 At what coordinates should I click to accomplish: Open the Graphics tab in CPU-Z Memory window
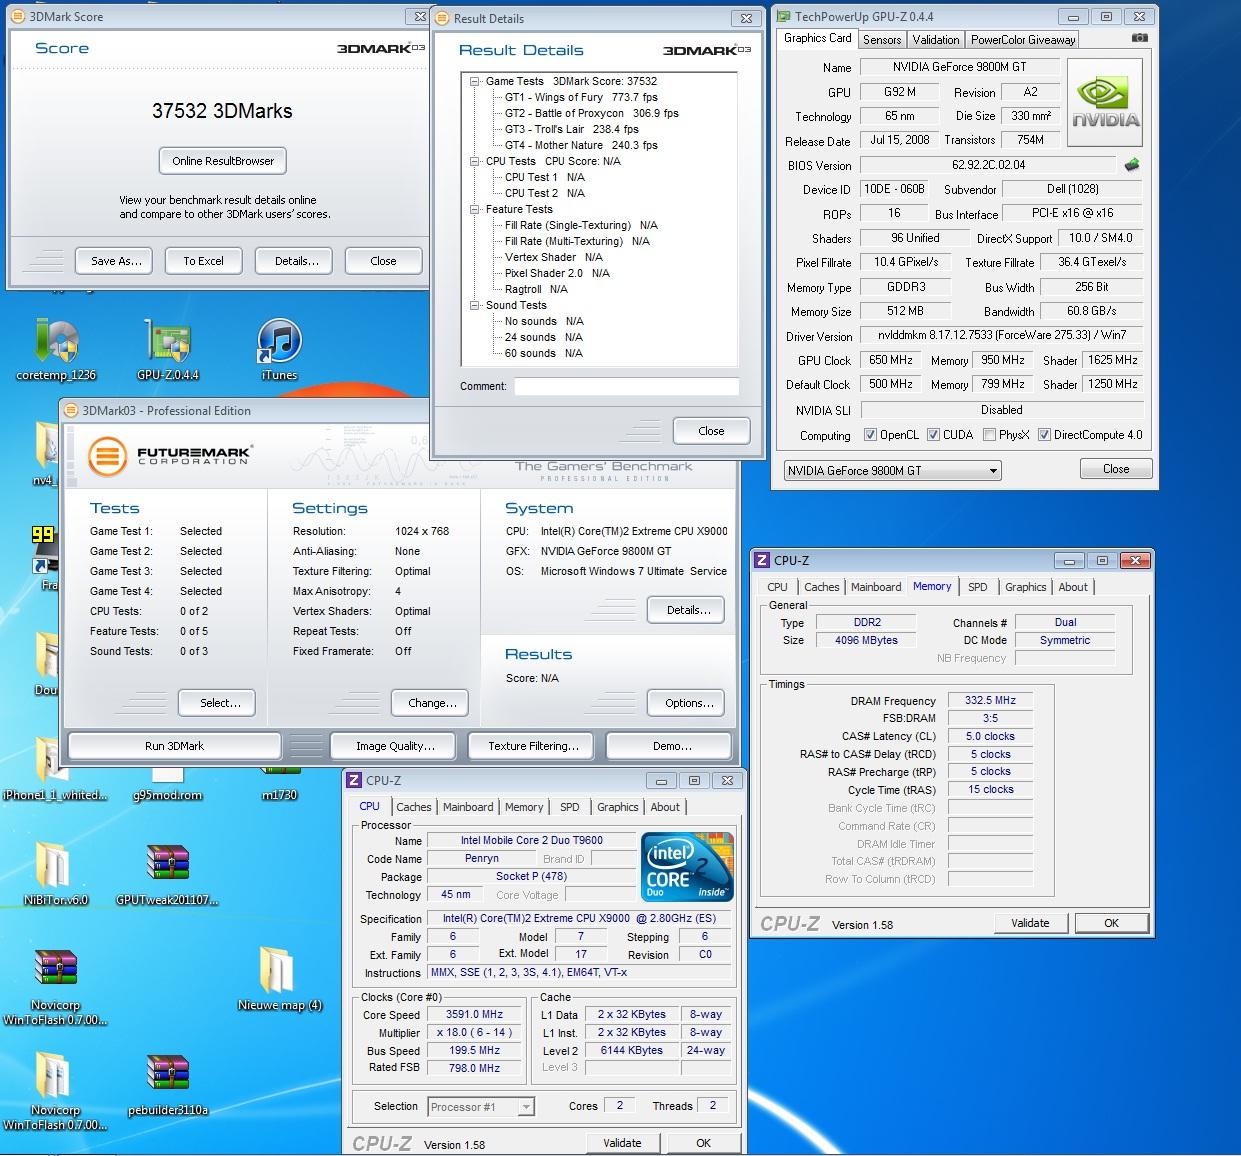click(x=1025, y=587)
